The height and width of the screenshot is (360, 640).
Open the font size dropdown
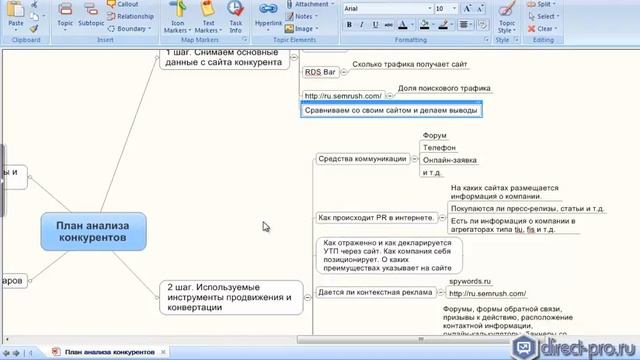454,9
